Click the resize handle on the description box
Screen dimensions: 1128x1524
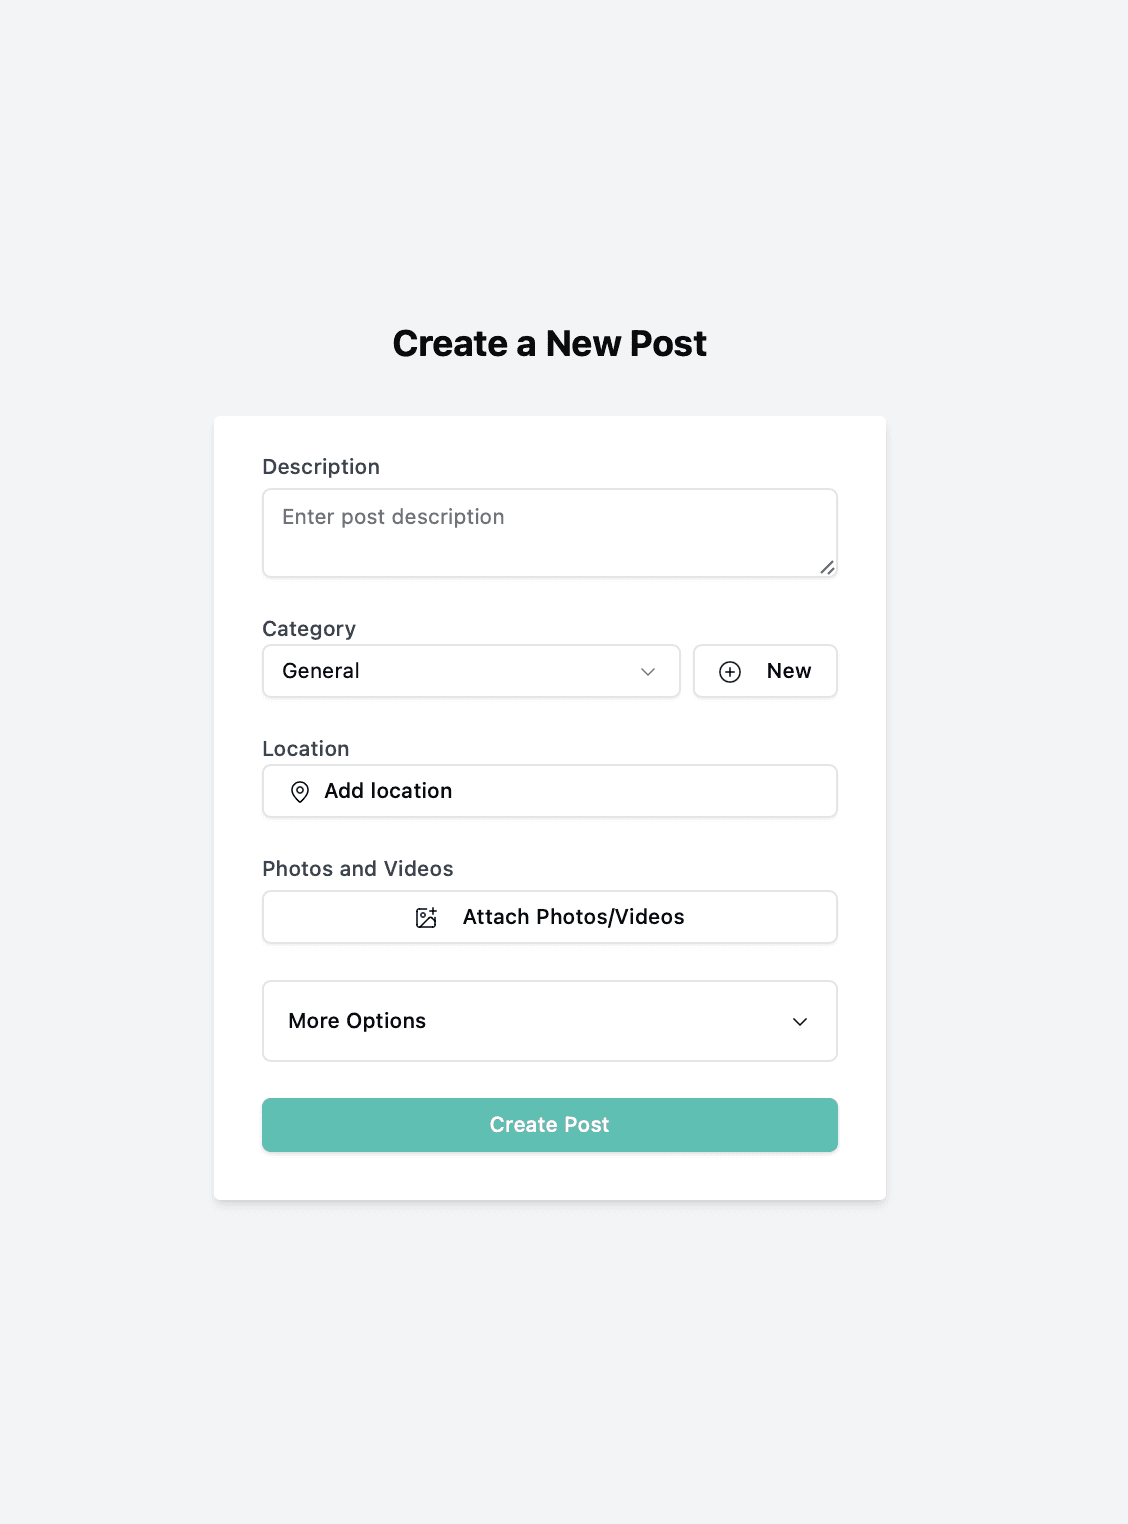pos(827,568)
